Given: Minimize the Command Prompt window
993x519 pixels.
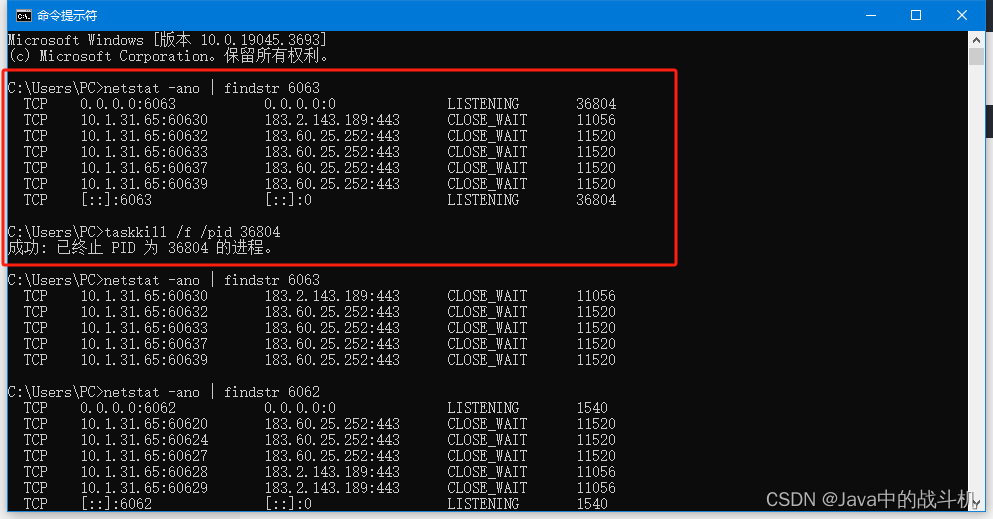Looking at the screenshot, I should coord(871,15).
